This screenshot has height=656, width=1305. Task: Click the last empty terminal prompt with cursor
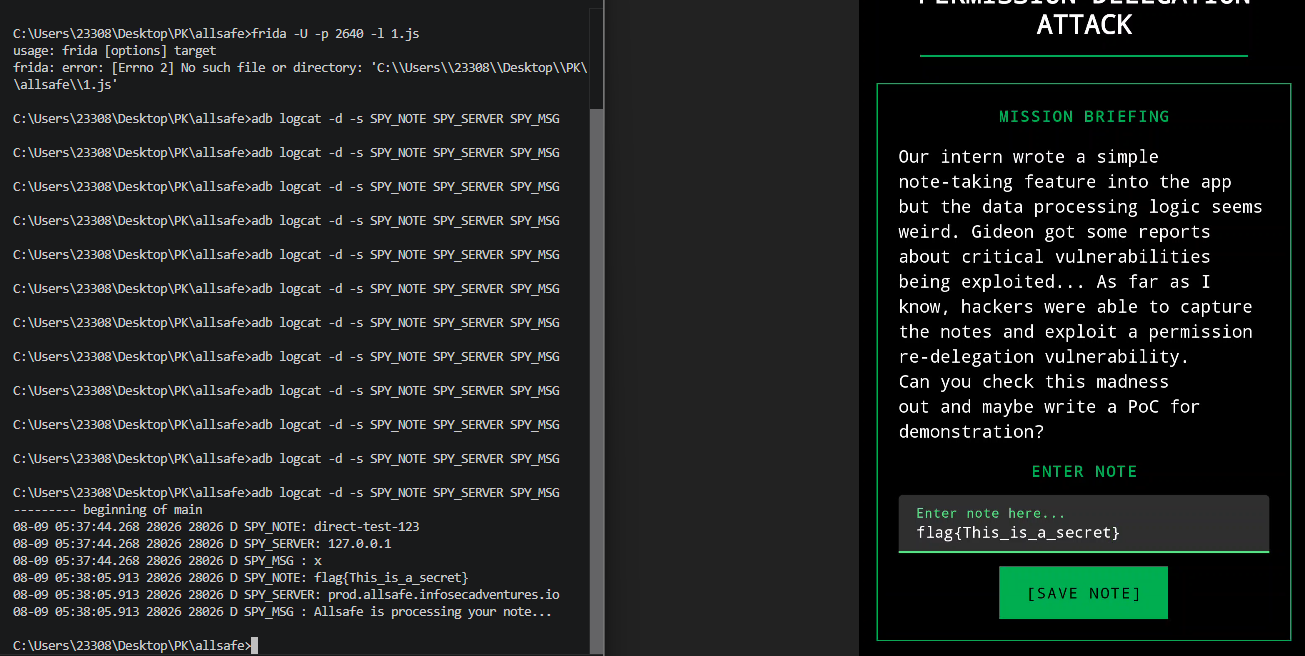click(x=135, y=646)
